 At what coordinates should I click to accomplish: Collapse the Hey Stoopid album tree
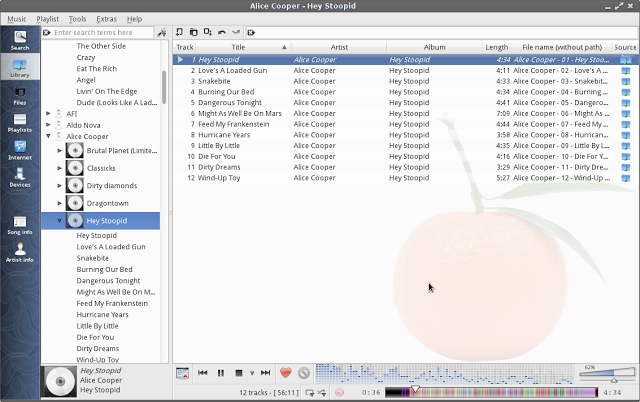pos(60,220)
